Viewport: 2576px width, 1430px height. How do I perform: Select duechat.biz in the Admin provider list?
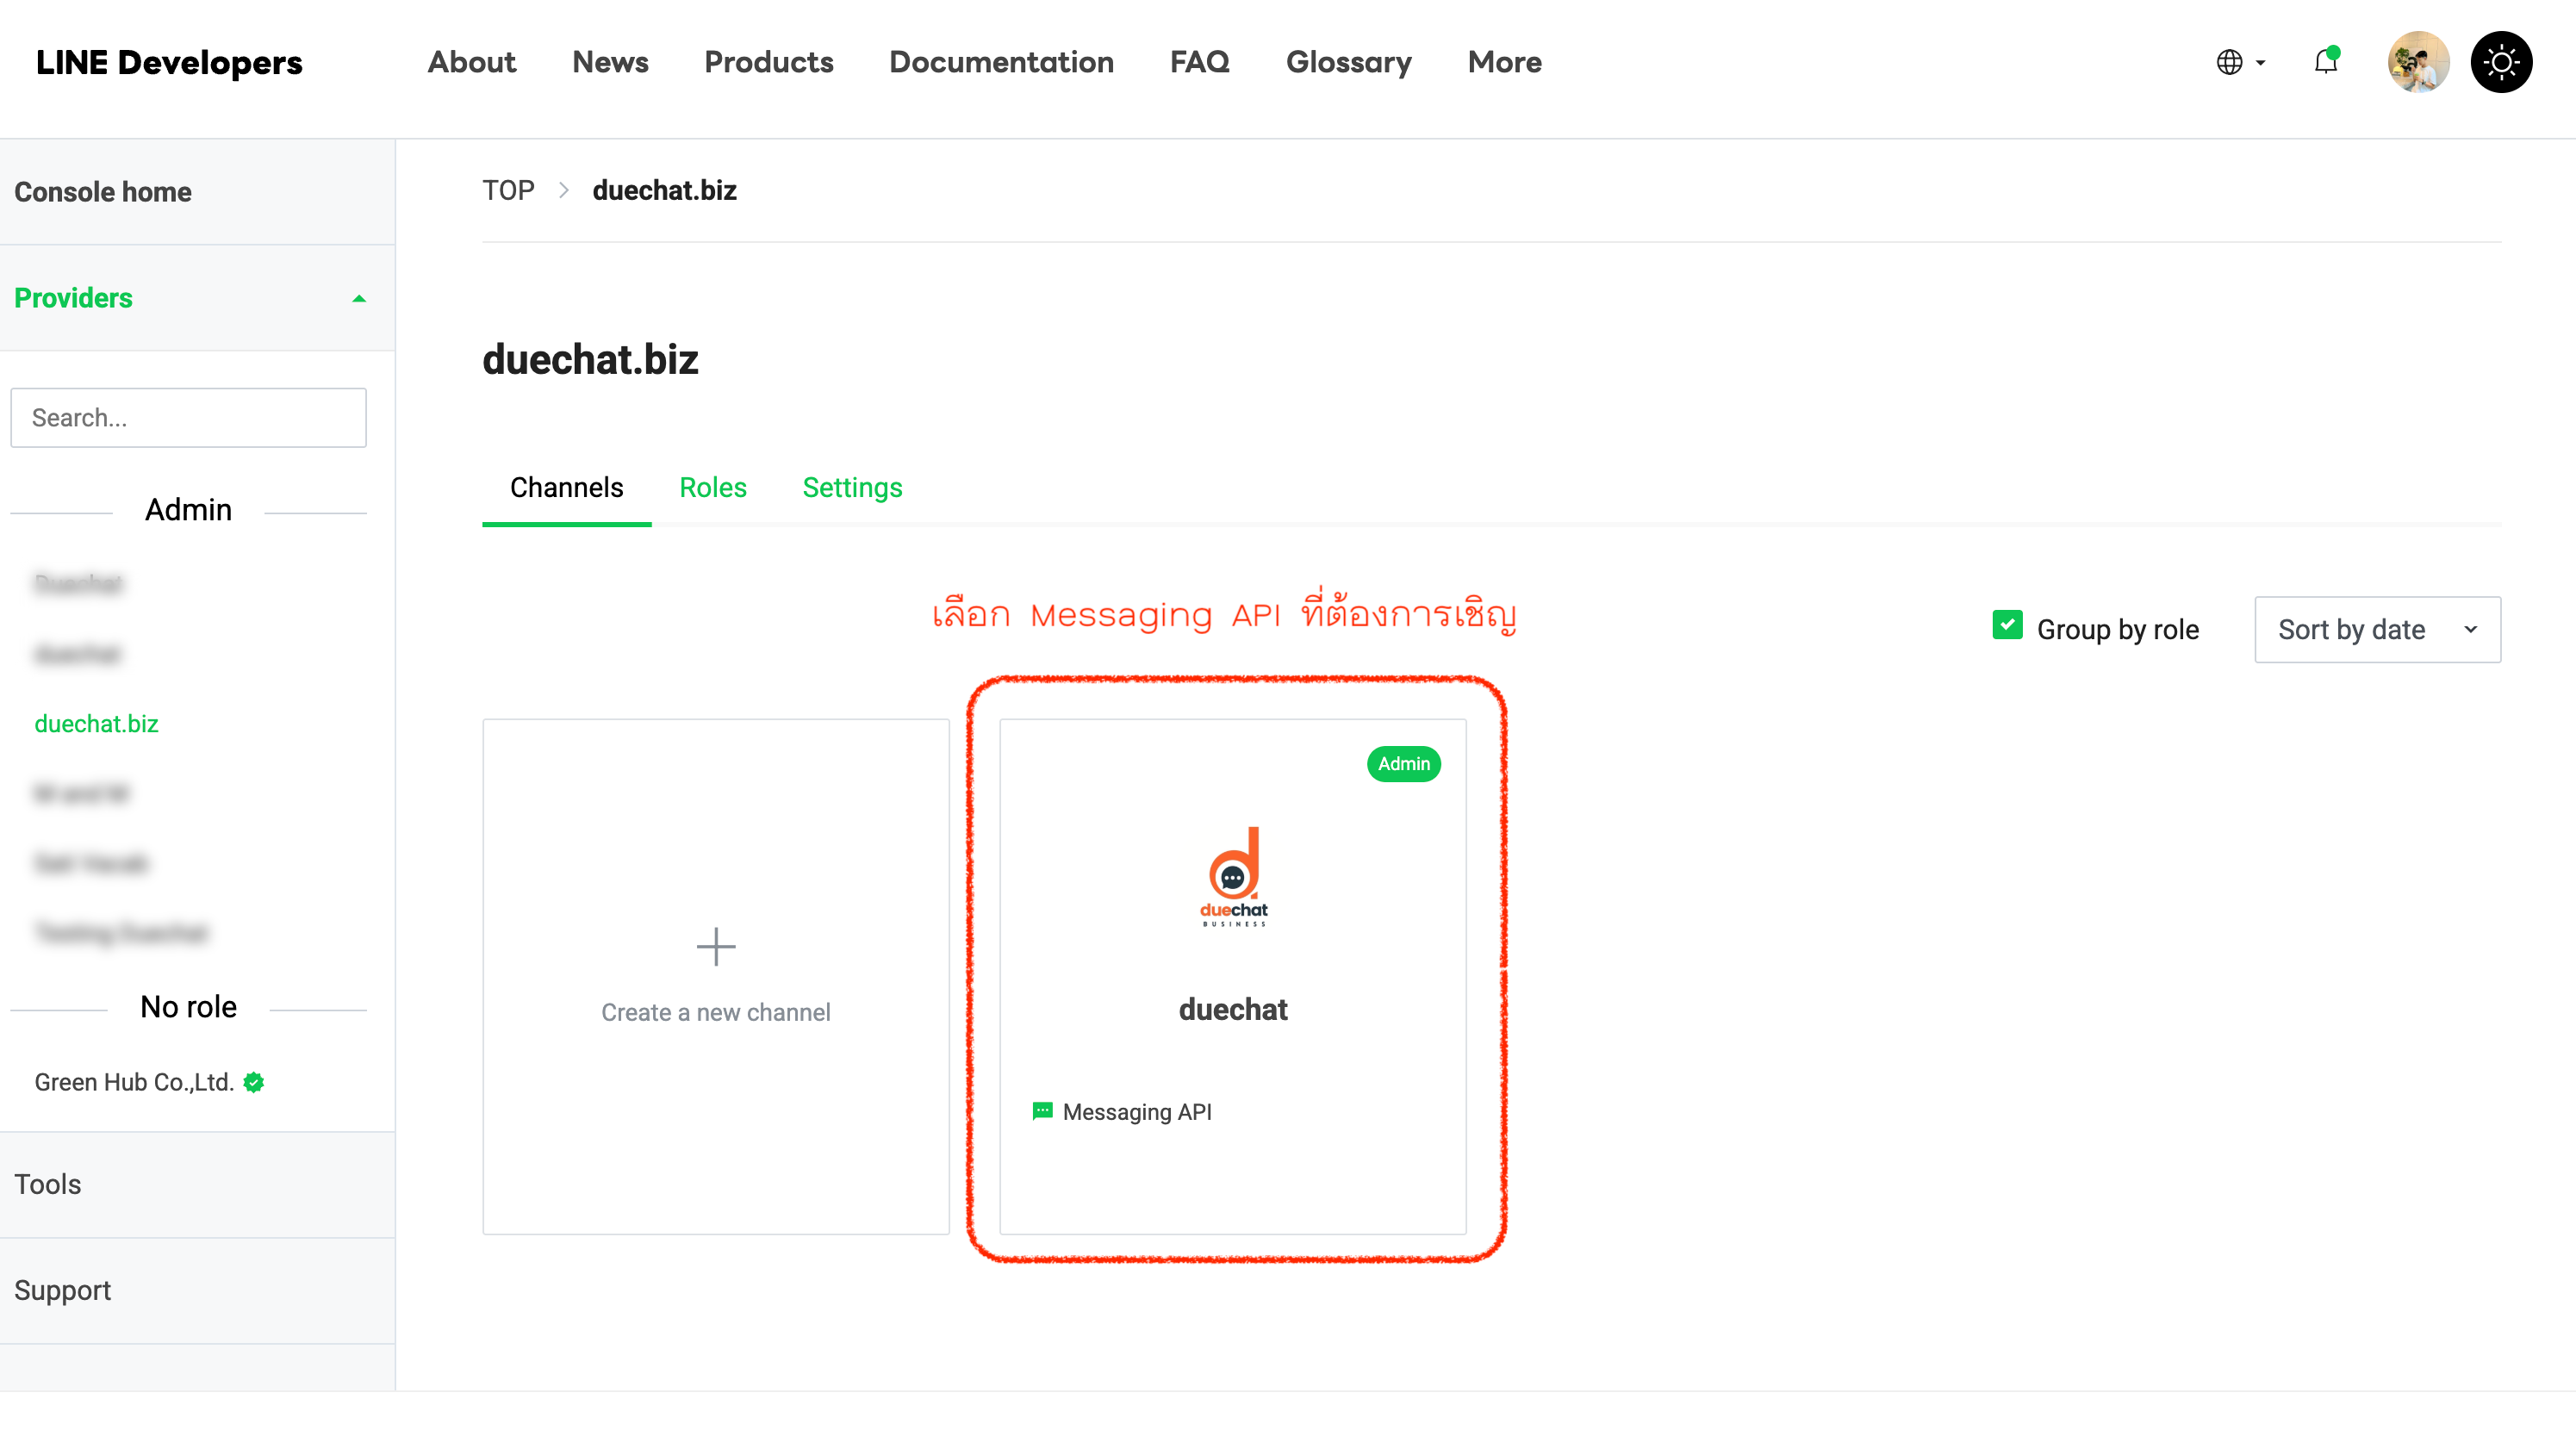[96, 723]
